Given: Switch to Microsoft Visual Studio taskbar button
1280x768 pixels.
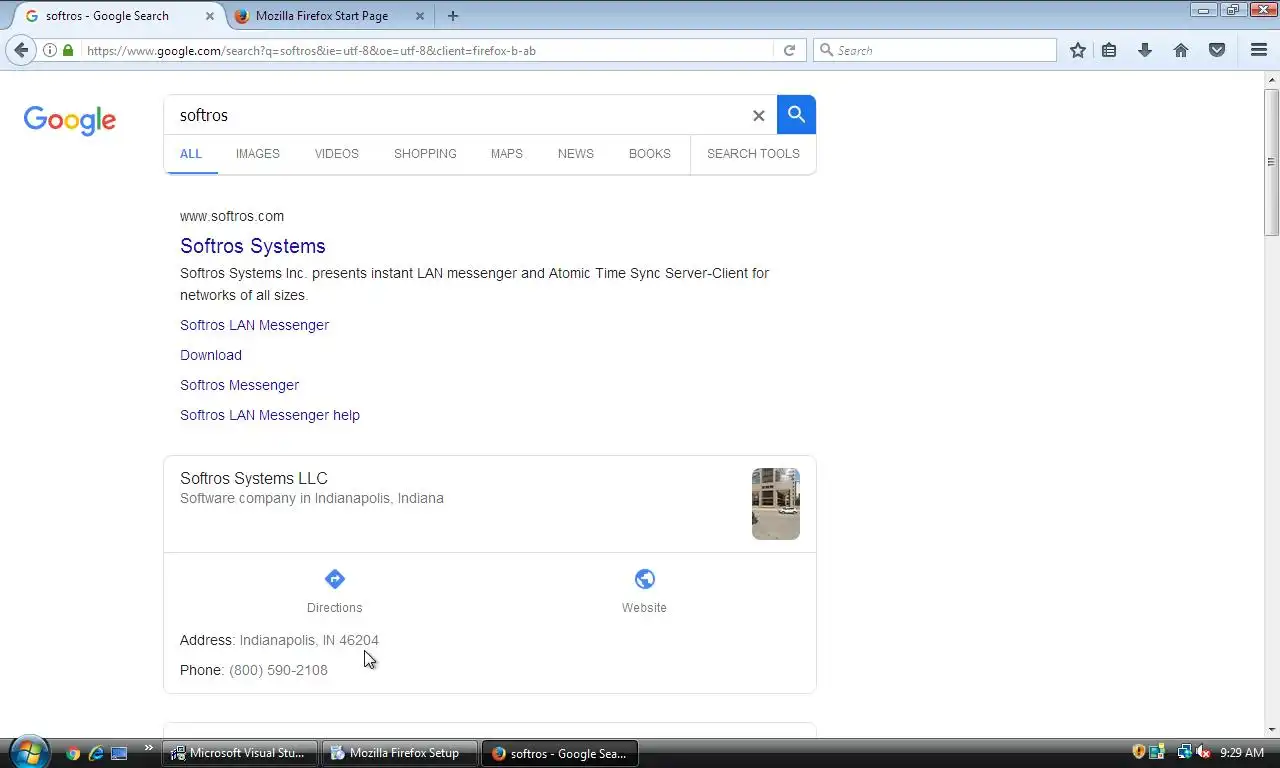Looking at the screenshot, I should coord(241,753).
